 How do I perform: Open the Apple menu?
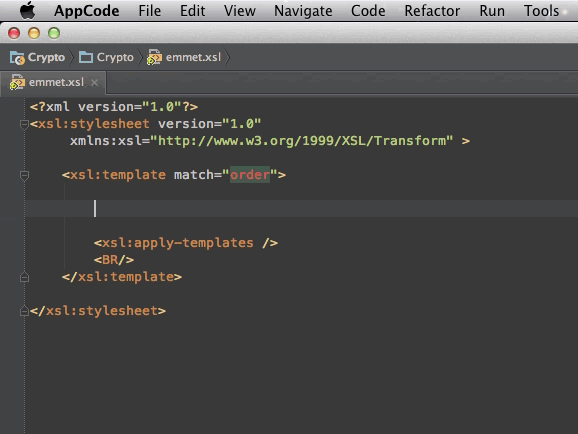pyautogui.click(x=27, y=10)
